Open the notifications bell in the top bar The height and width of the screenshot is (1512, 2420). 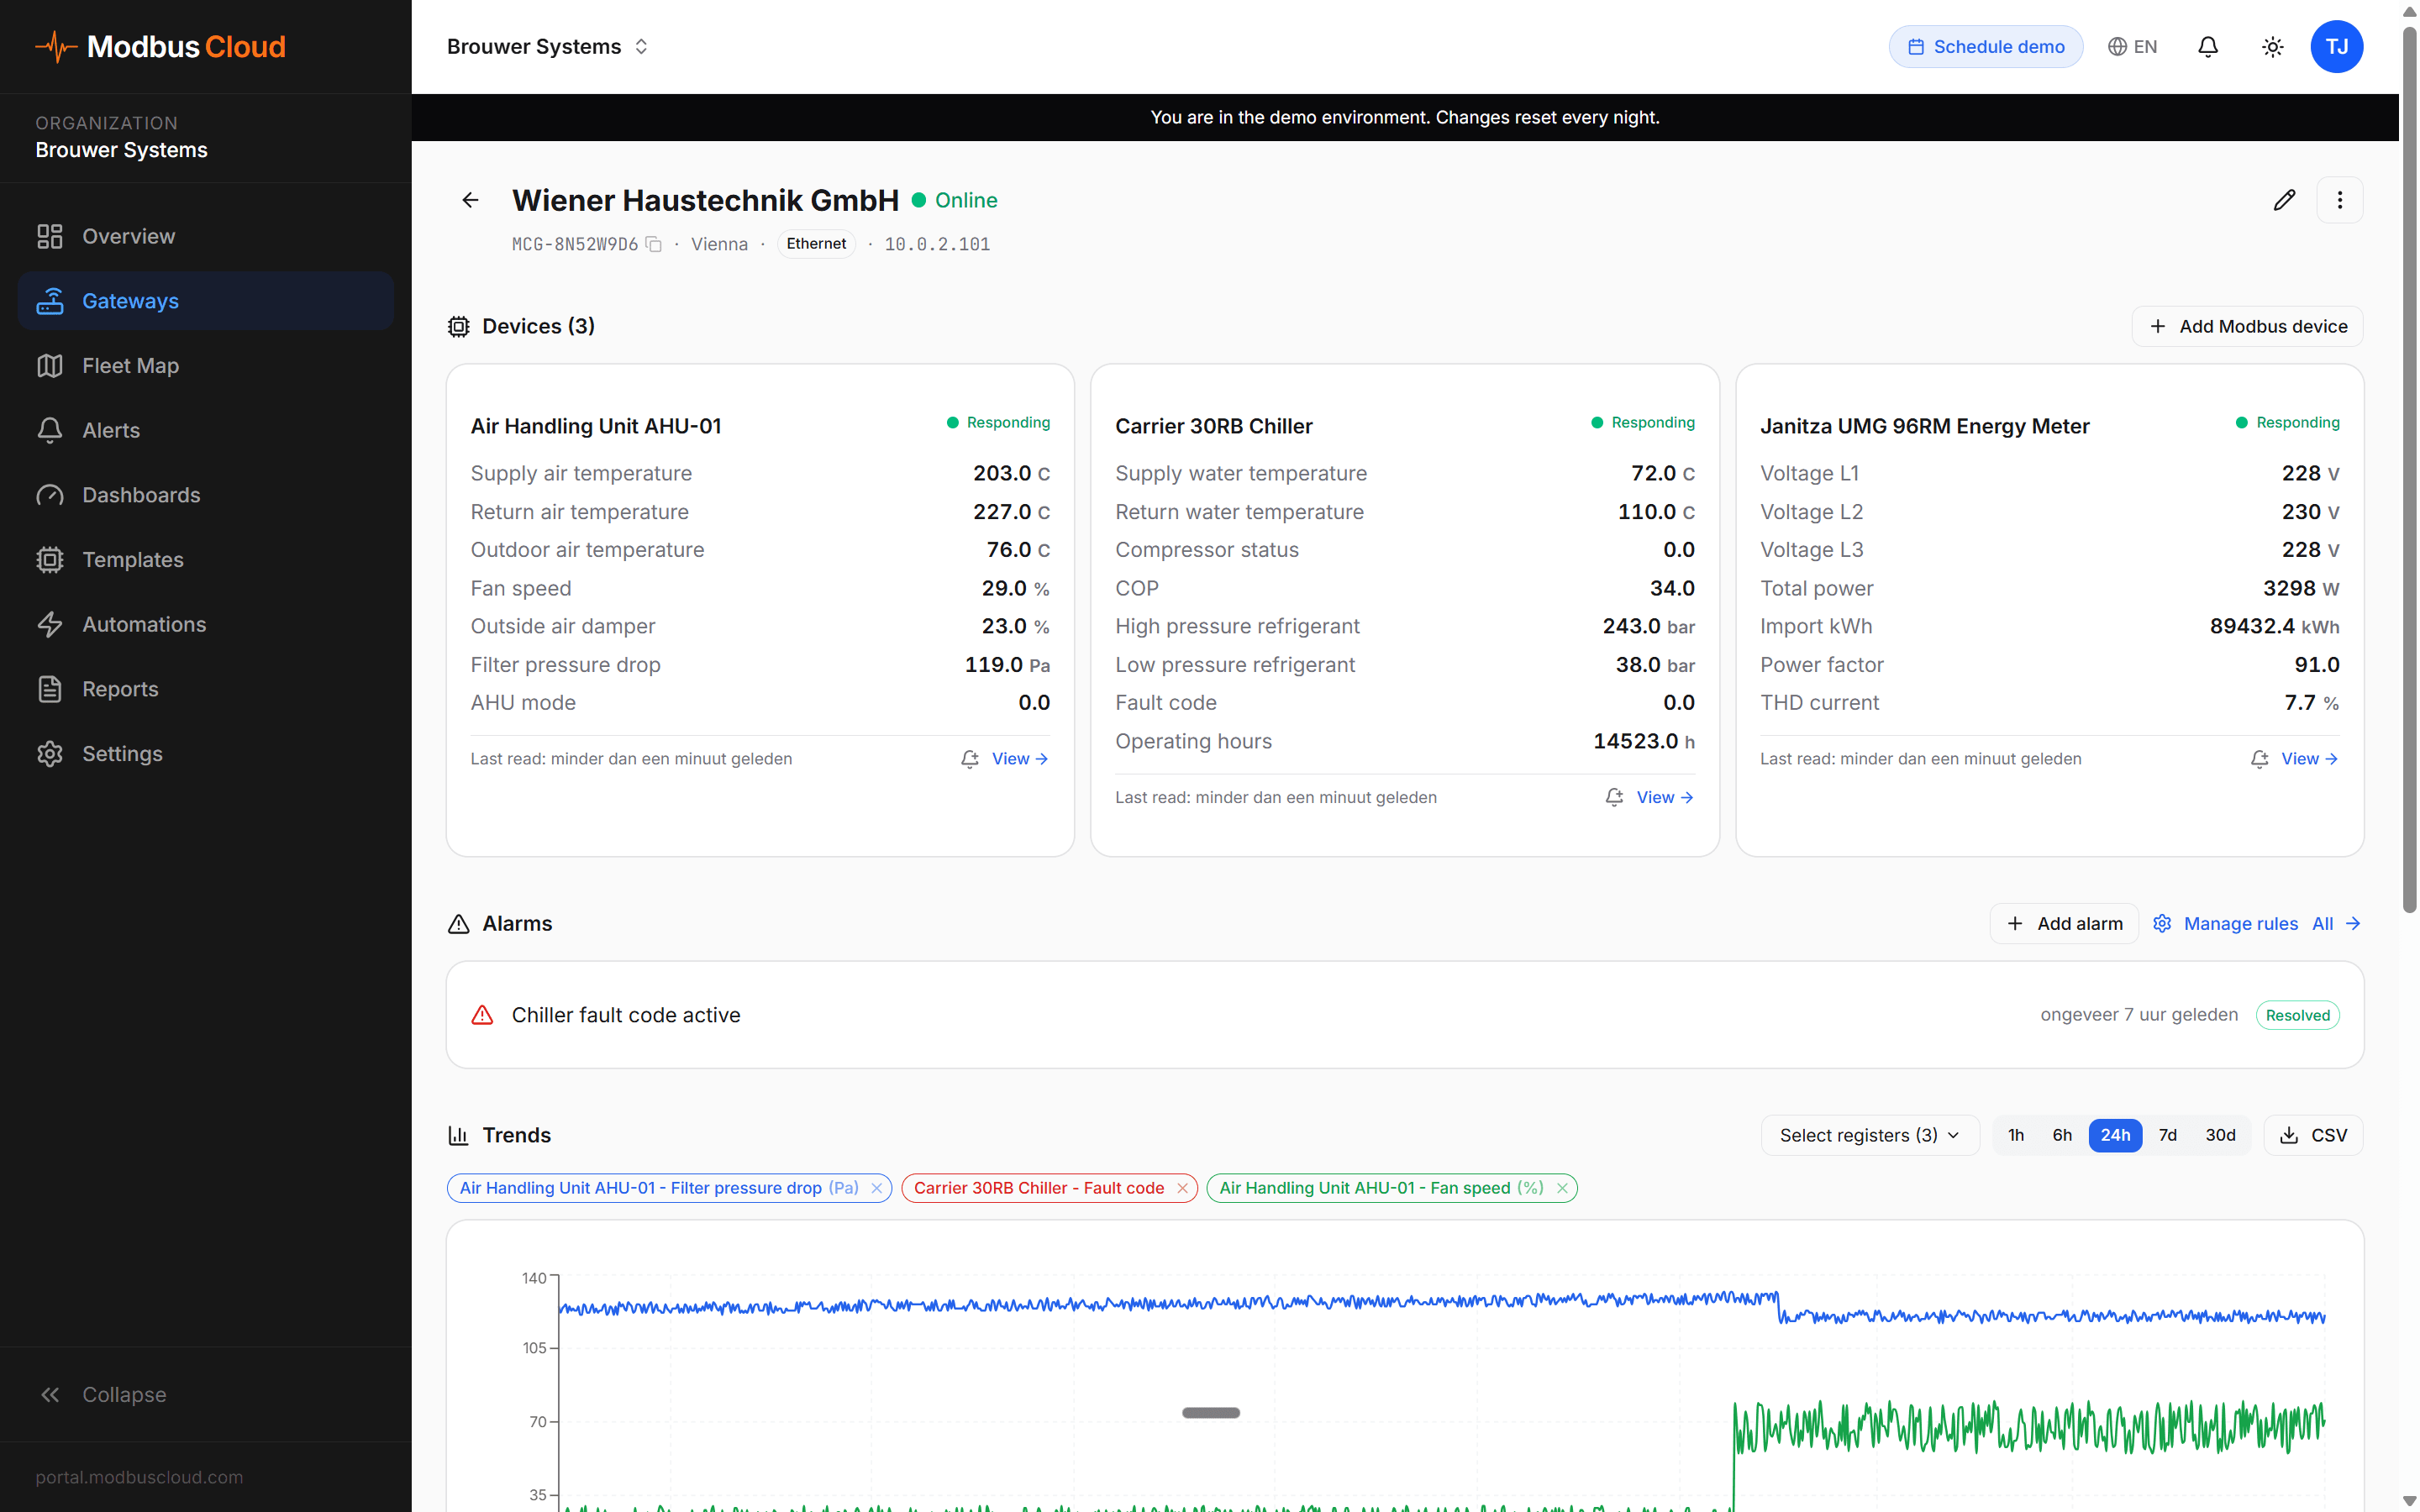[x=2208, y=46]
